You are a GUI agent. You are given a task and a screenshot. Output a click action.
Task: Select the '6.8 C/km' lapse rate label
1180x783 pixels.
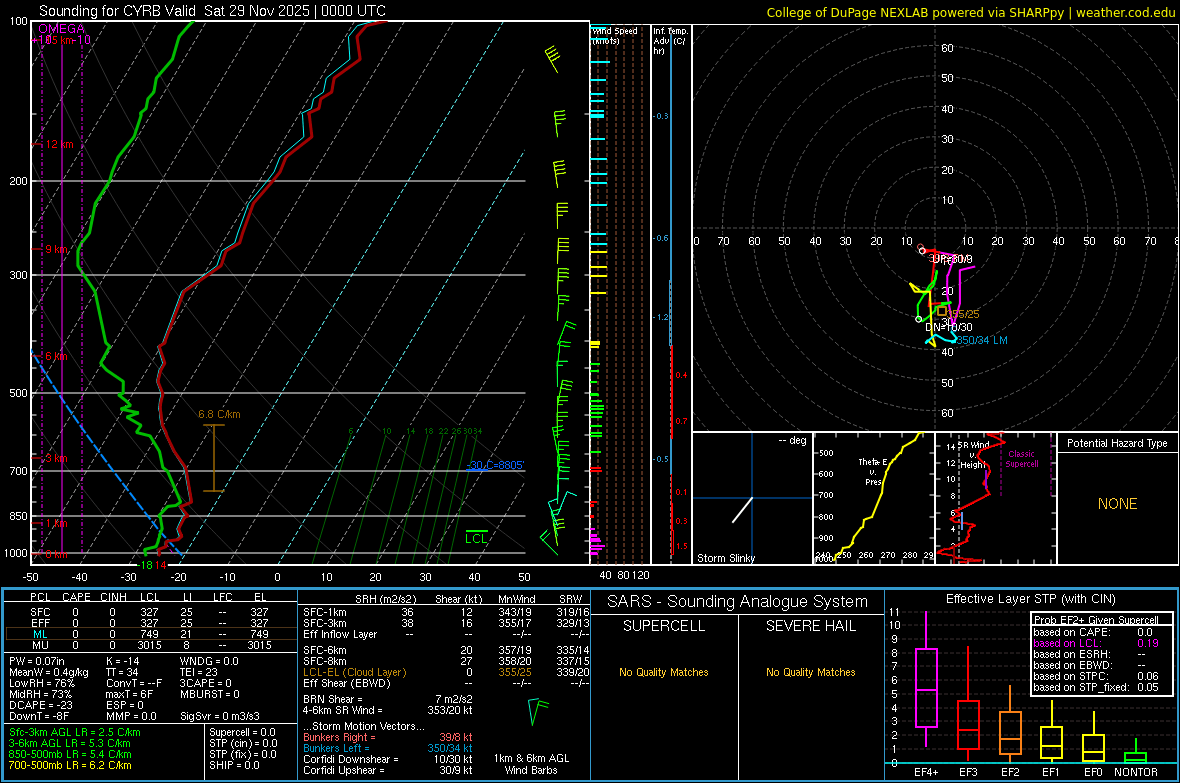[219, 414]
